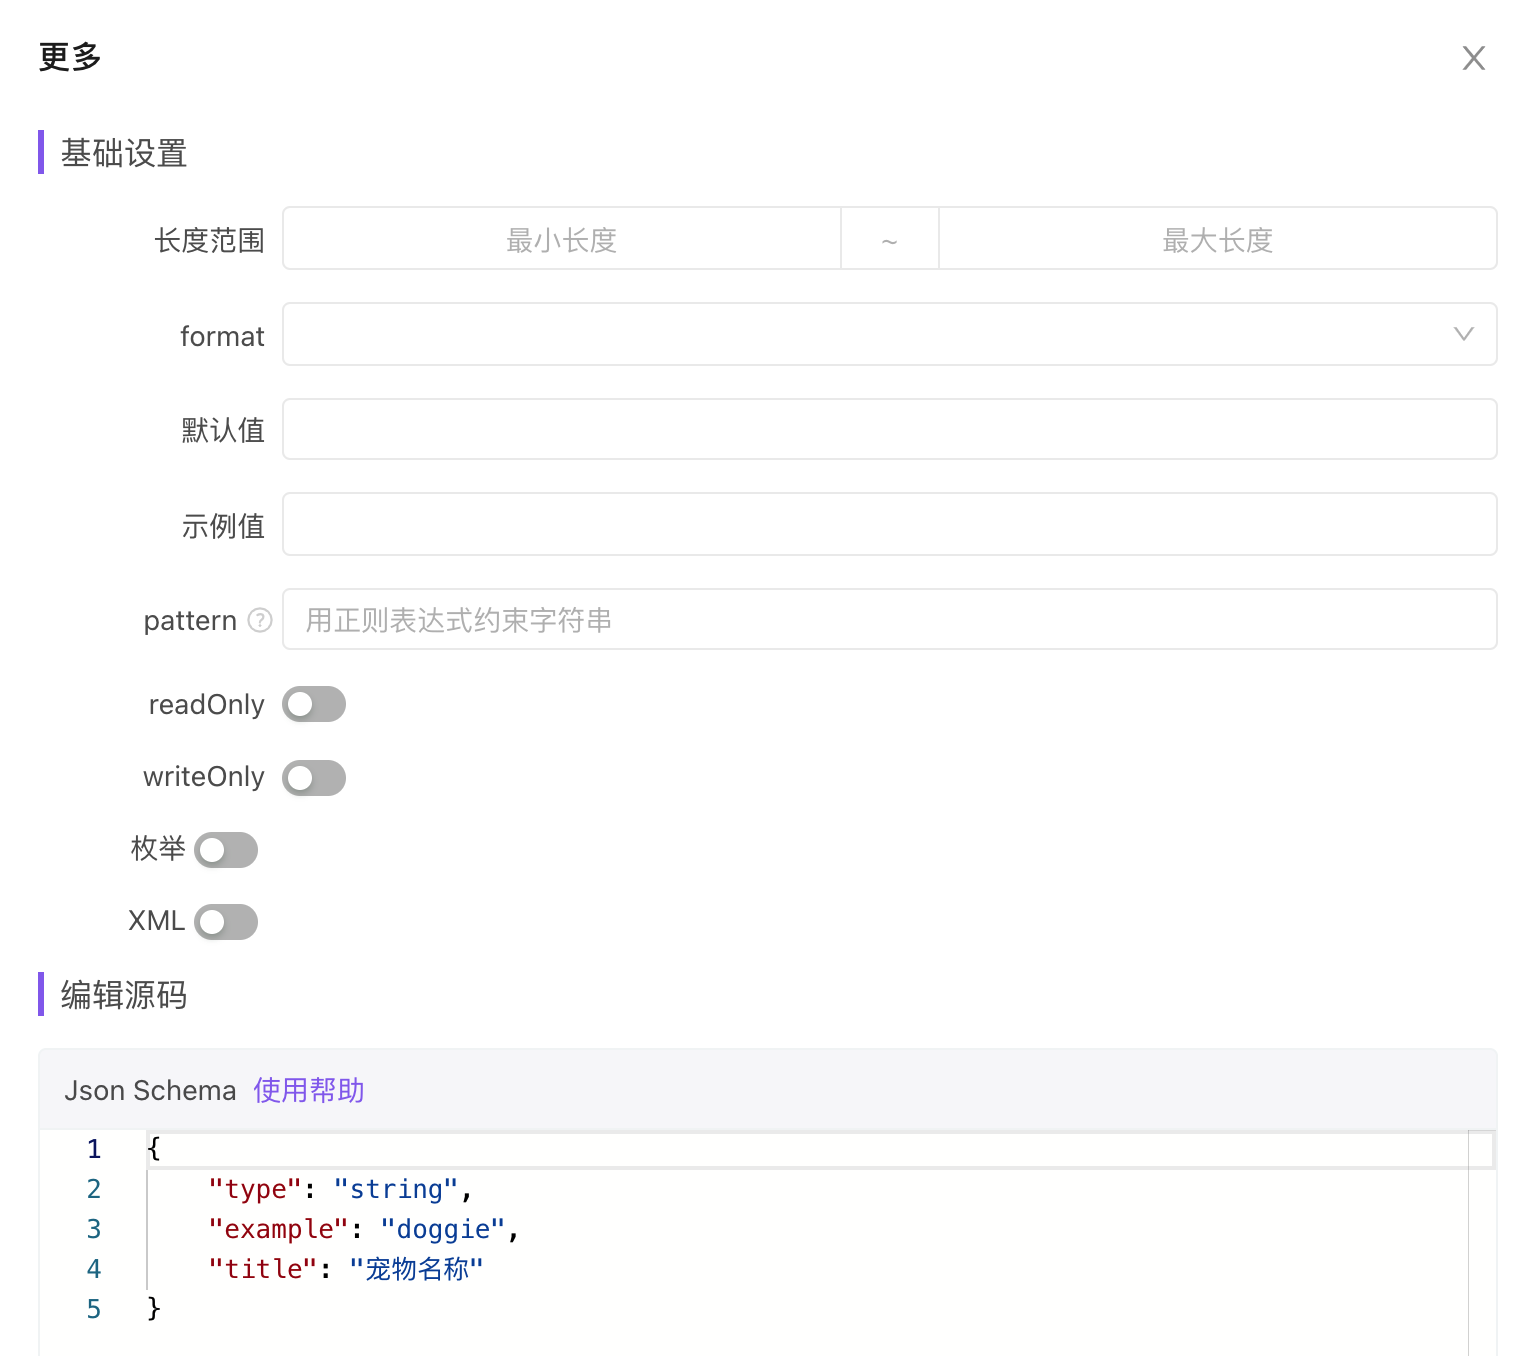
Task: Click the format dropdown chevron arrow
Action: (x=1463, y=334)
